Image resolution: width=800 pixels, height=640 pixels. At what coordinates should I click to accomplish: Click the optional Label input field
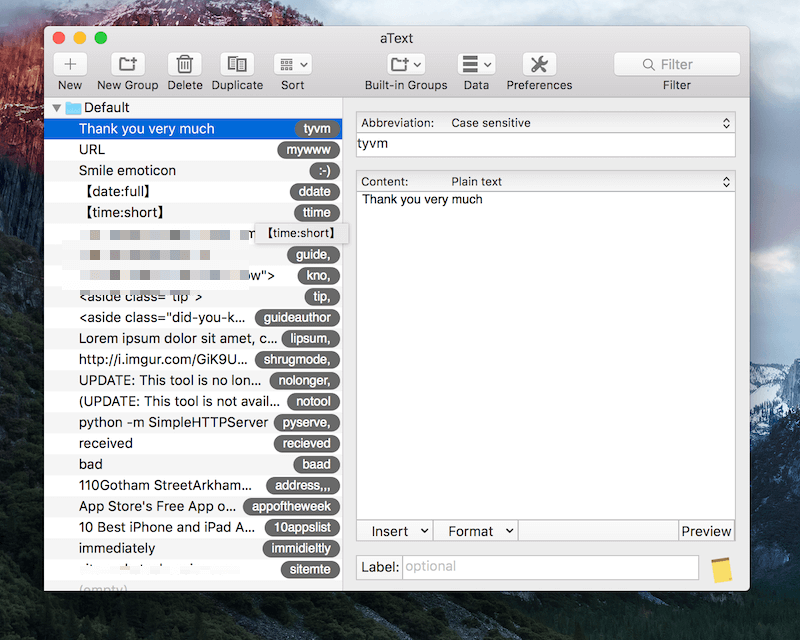click(550, 567)
